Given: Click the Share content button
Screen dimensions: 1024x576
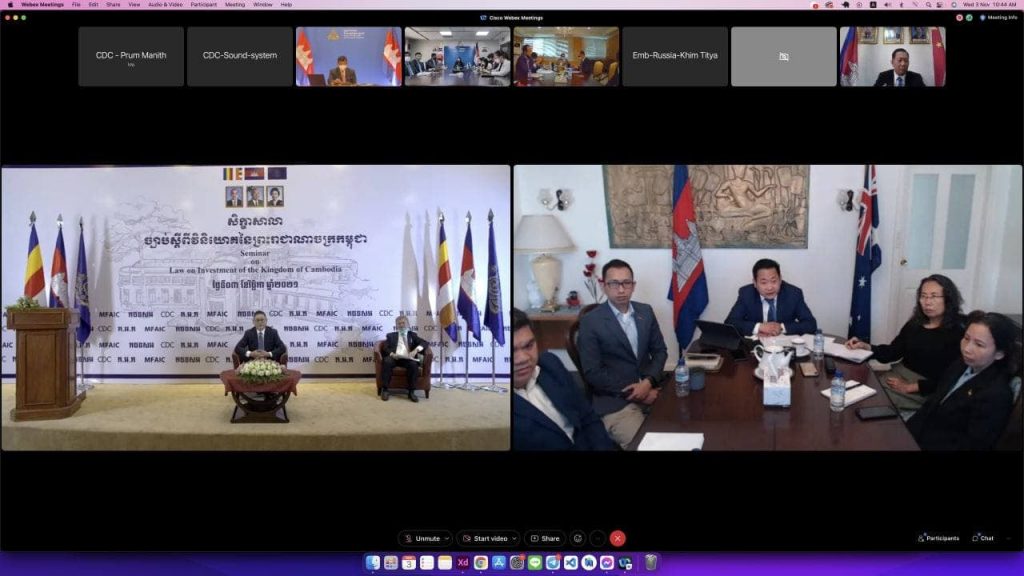Looking at the screenshot, I should (x=545, y=538).
